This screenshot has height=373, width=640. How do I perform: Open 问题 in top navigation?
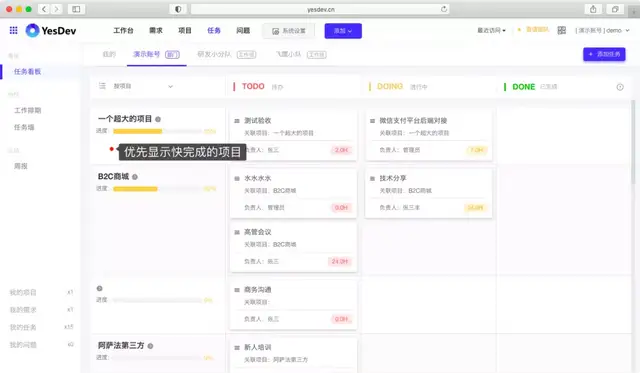pyautogui.click(x=243, y=31)
